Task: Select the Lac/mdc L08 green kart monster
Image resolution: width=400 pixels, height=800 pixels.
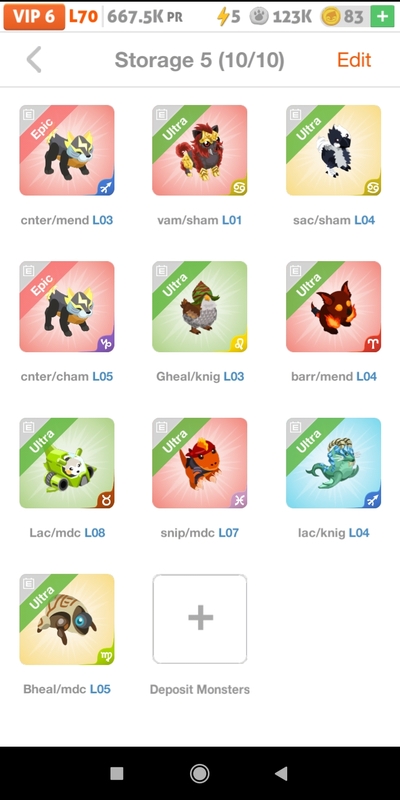Action: point(67,463)
